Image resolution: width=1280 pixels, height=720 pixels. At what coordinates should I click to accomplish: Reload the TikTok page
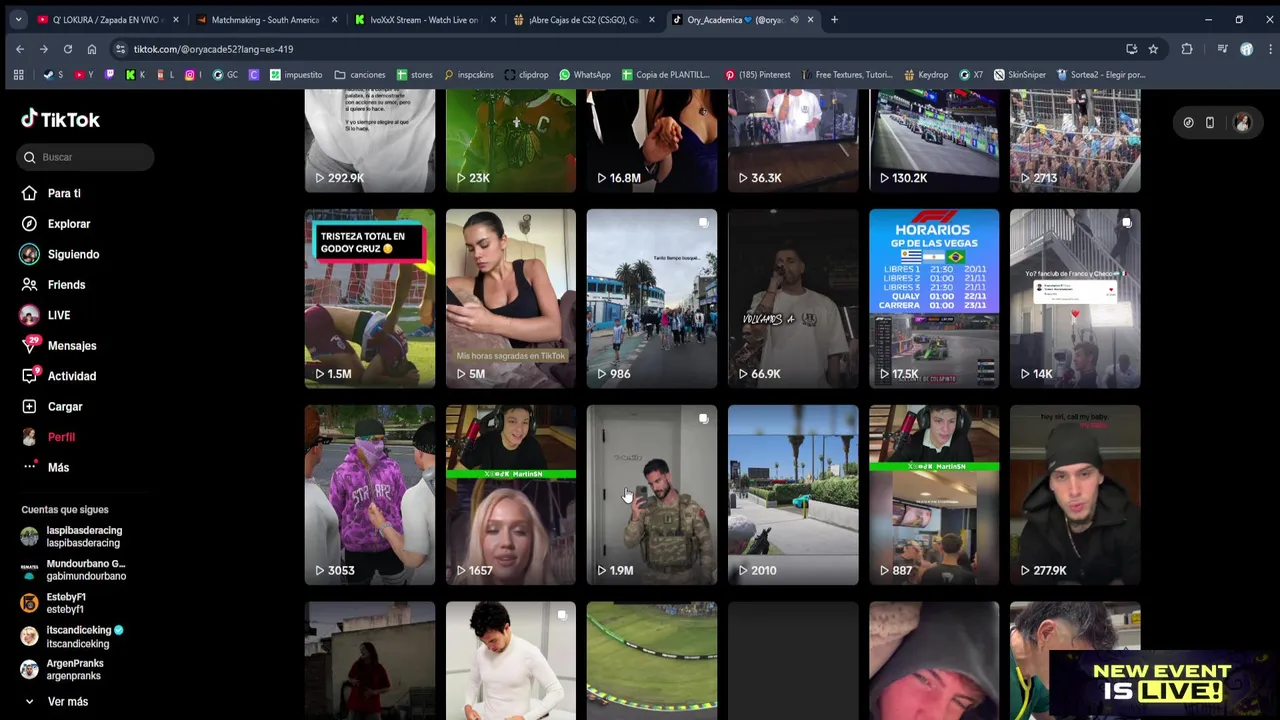tap(68, 49)
